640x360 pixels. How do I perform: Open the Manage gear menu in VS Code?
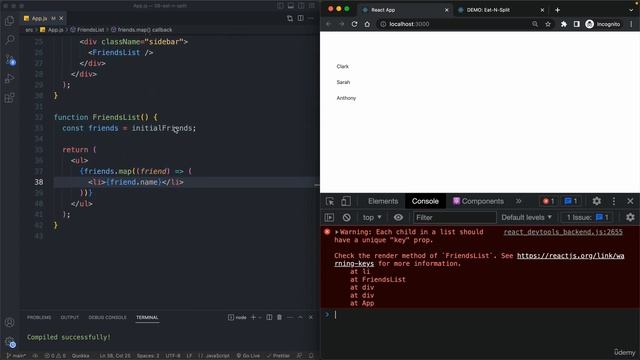coord(10,342)
